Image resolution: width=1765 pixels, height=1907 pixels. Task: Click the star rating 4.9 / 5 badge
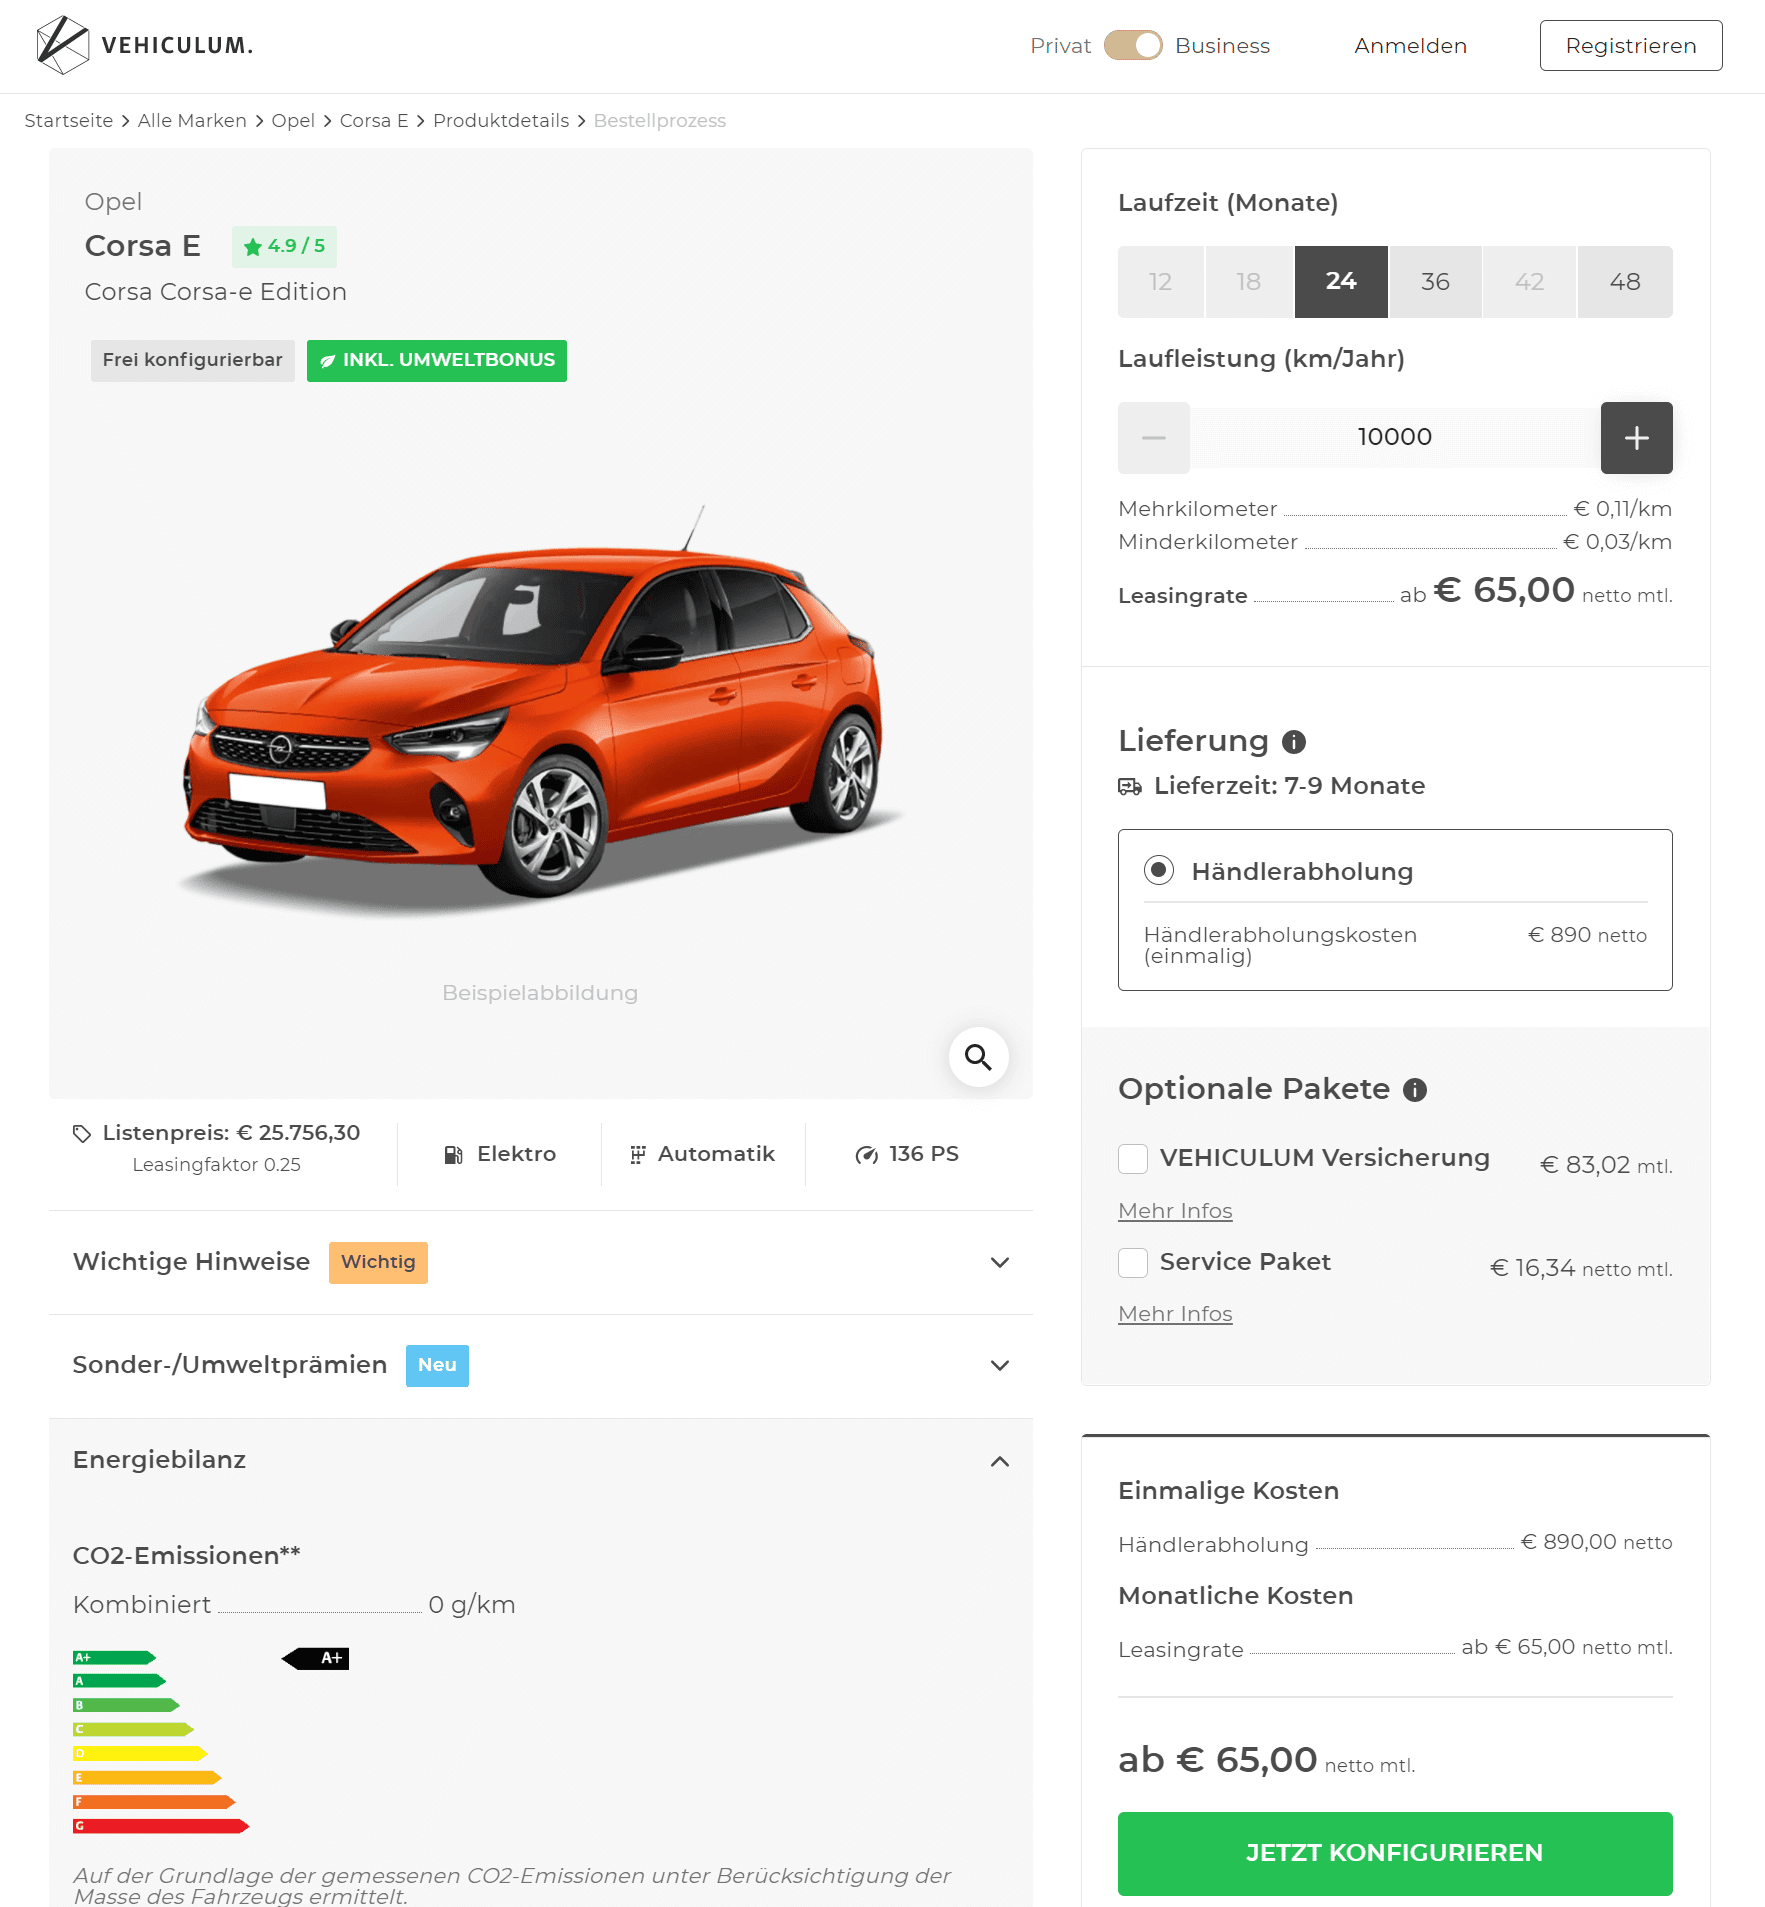coord(284,247)
